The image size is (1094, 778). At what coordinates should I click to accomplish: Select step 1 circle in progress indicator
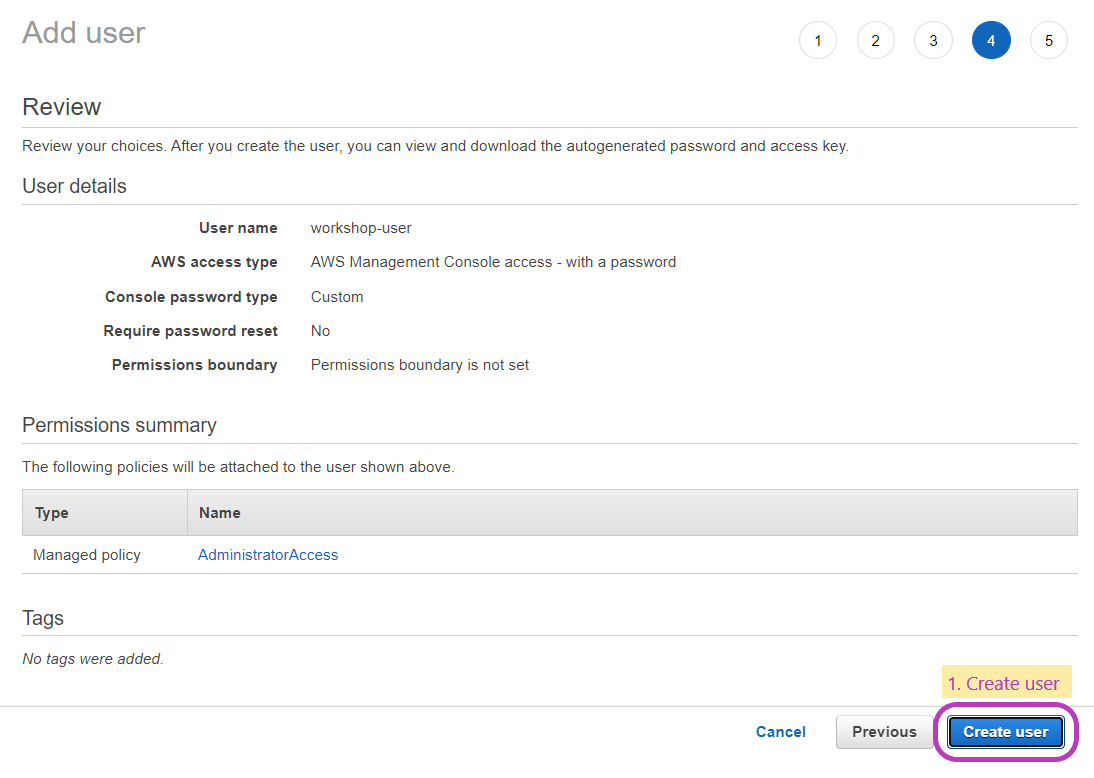pyautogui.click(x=818, y=40)
